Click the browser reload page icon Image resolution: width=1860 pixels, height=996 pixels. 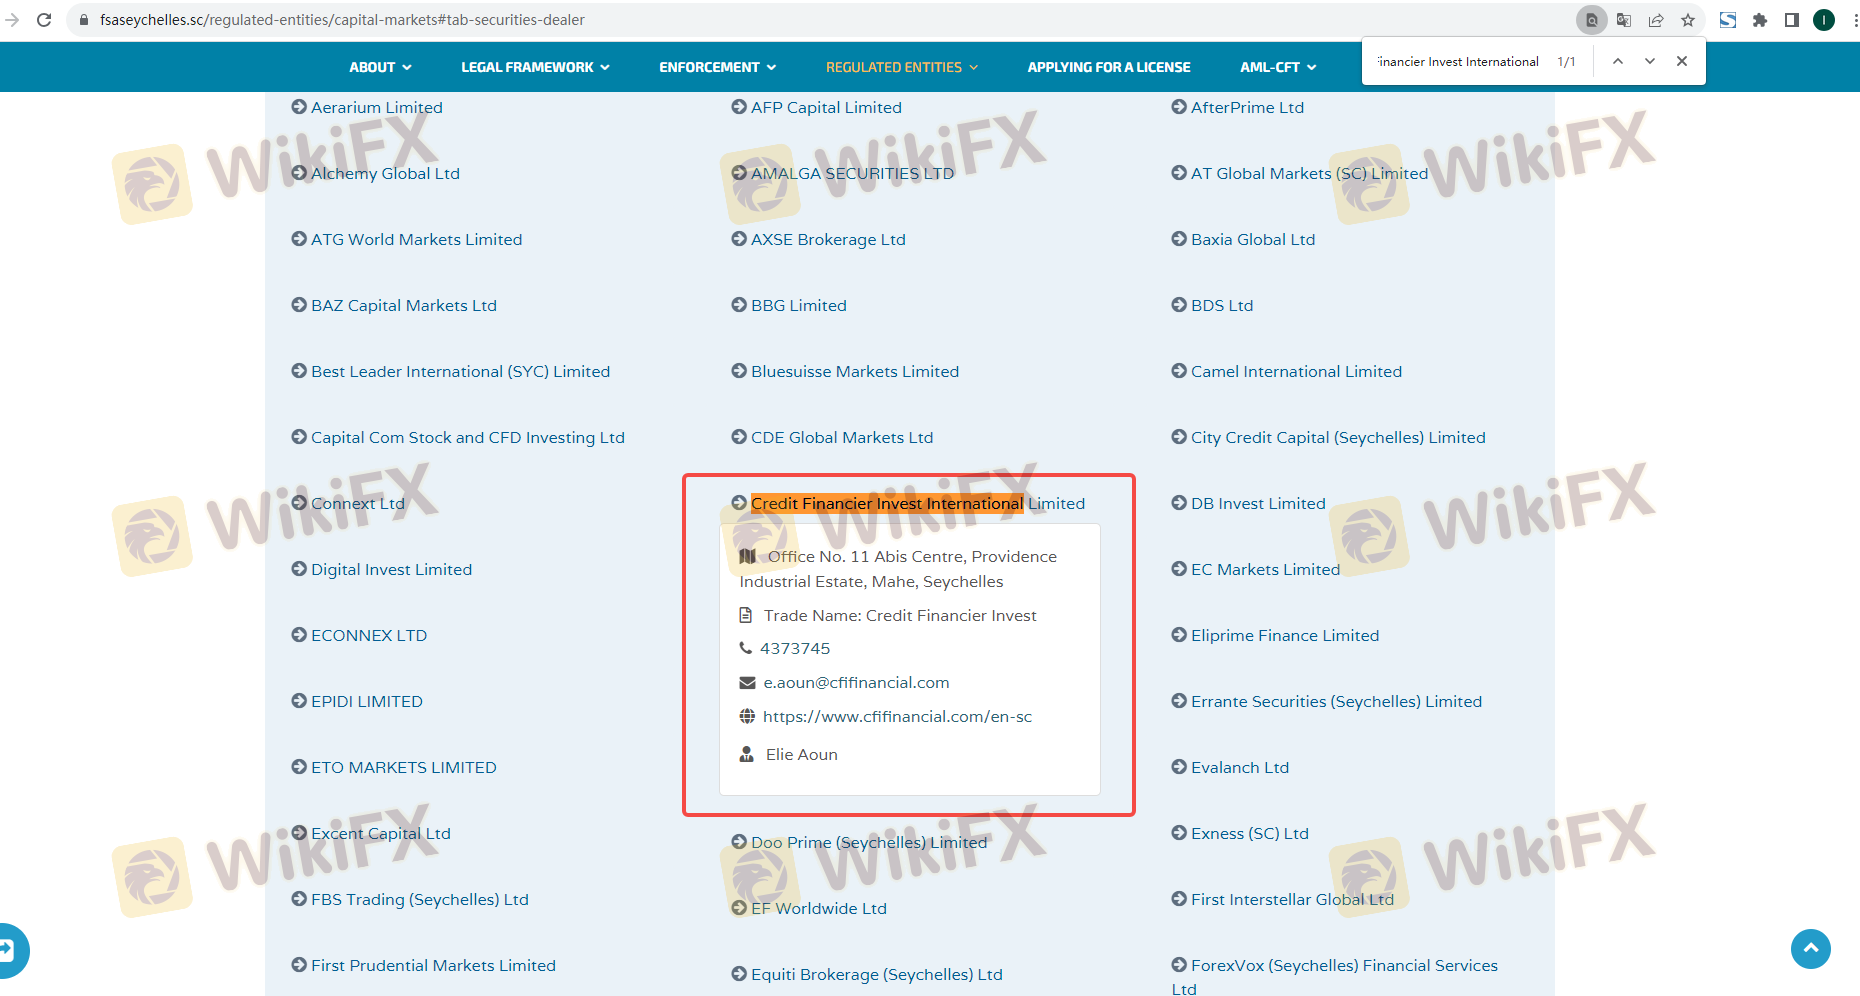[x=44, y=20]
